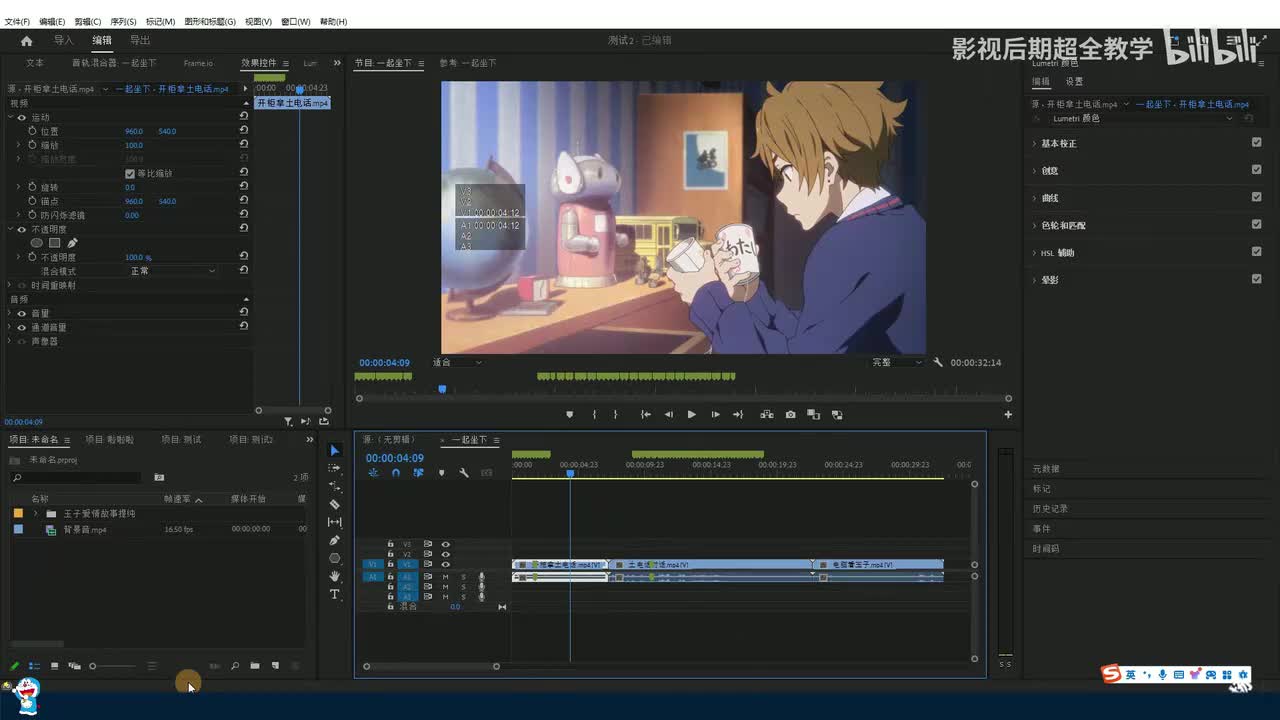The height and width of the screenshot is (720, 1280).
Task: Click the Home icon in the header
Action: point(27,41)
